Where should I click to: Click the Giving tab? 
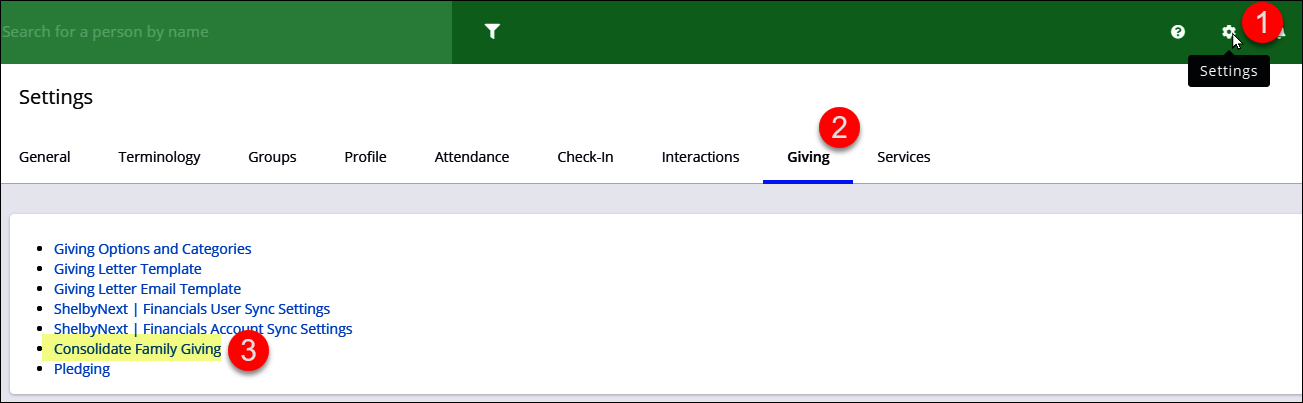pyautogui.click(x=807, y=157)
